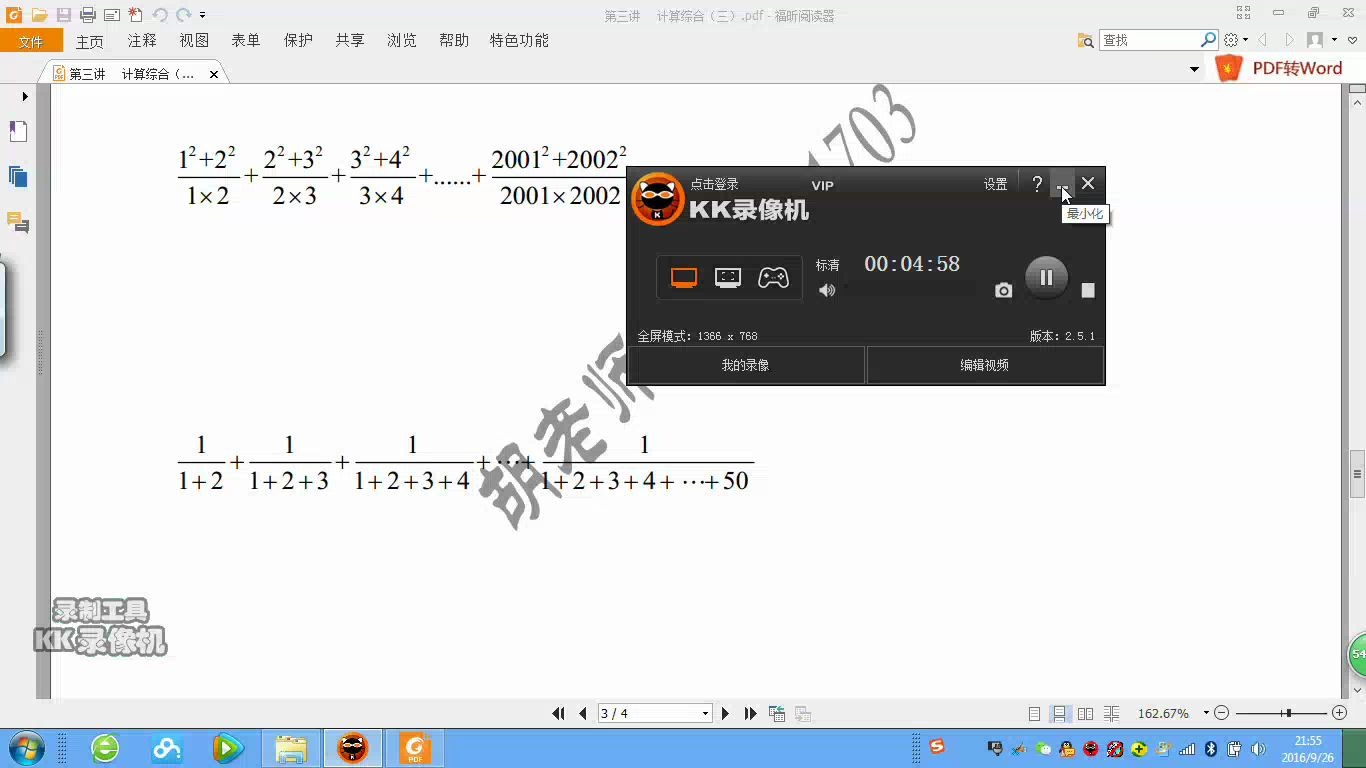
Task: Click the 我的录像 button
Action: pos(745,365)
